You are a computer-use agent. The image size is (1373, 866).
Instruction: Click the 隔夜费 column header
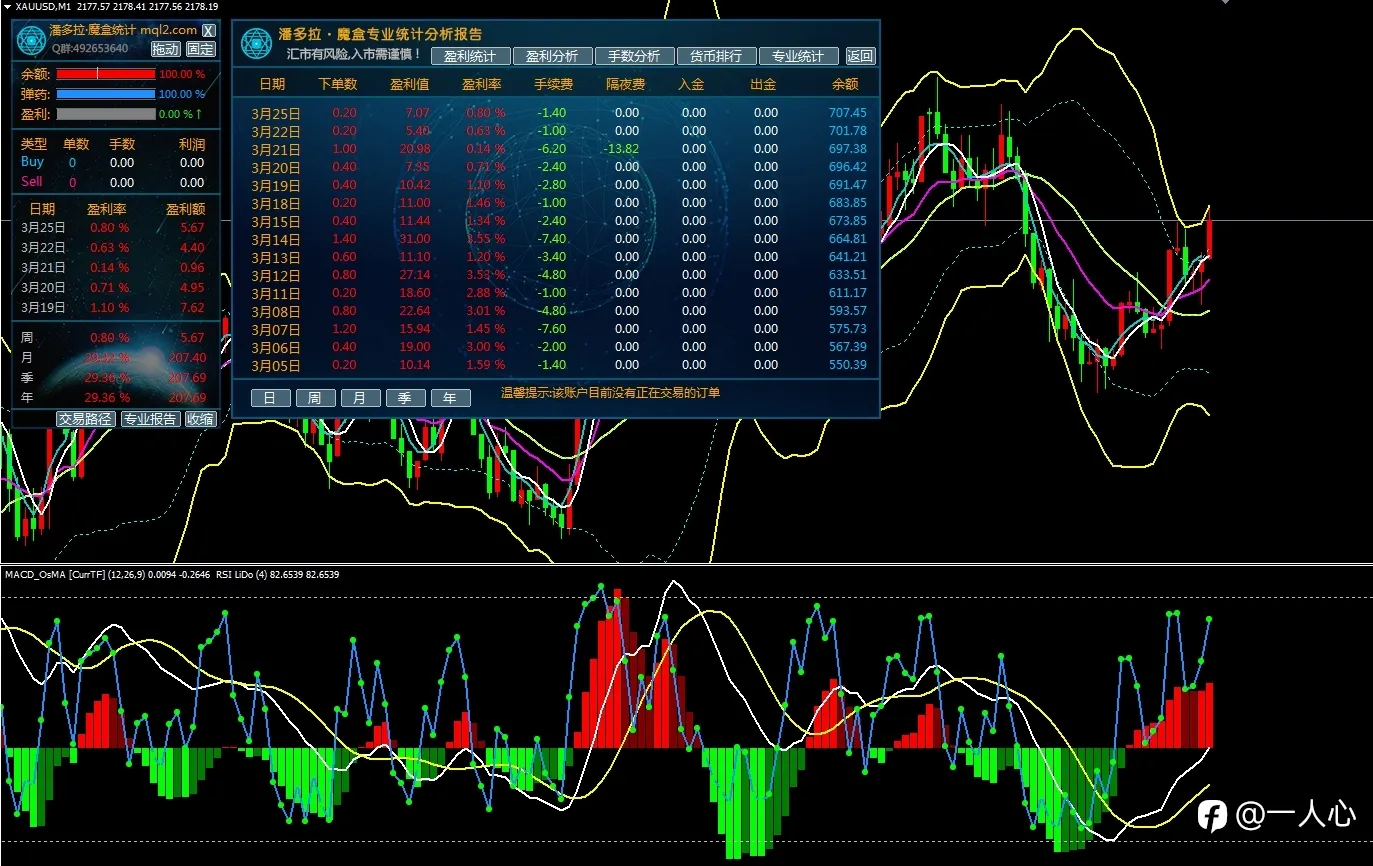pos(626,84)
